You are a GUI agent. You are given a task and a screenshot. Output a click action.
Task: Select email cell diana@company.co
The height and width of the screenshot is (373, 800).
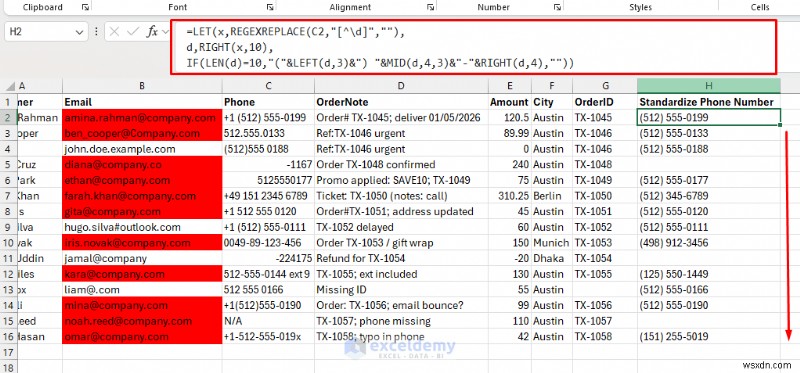point(142,164)
